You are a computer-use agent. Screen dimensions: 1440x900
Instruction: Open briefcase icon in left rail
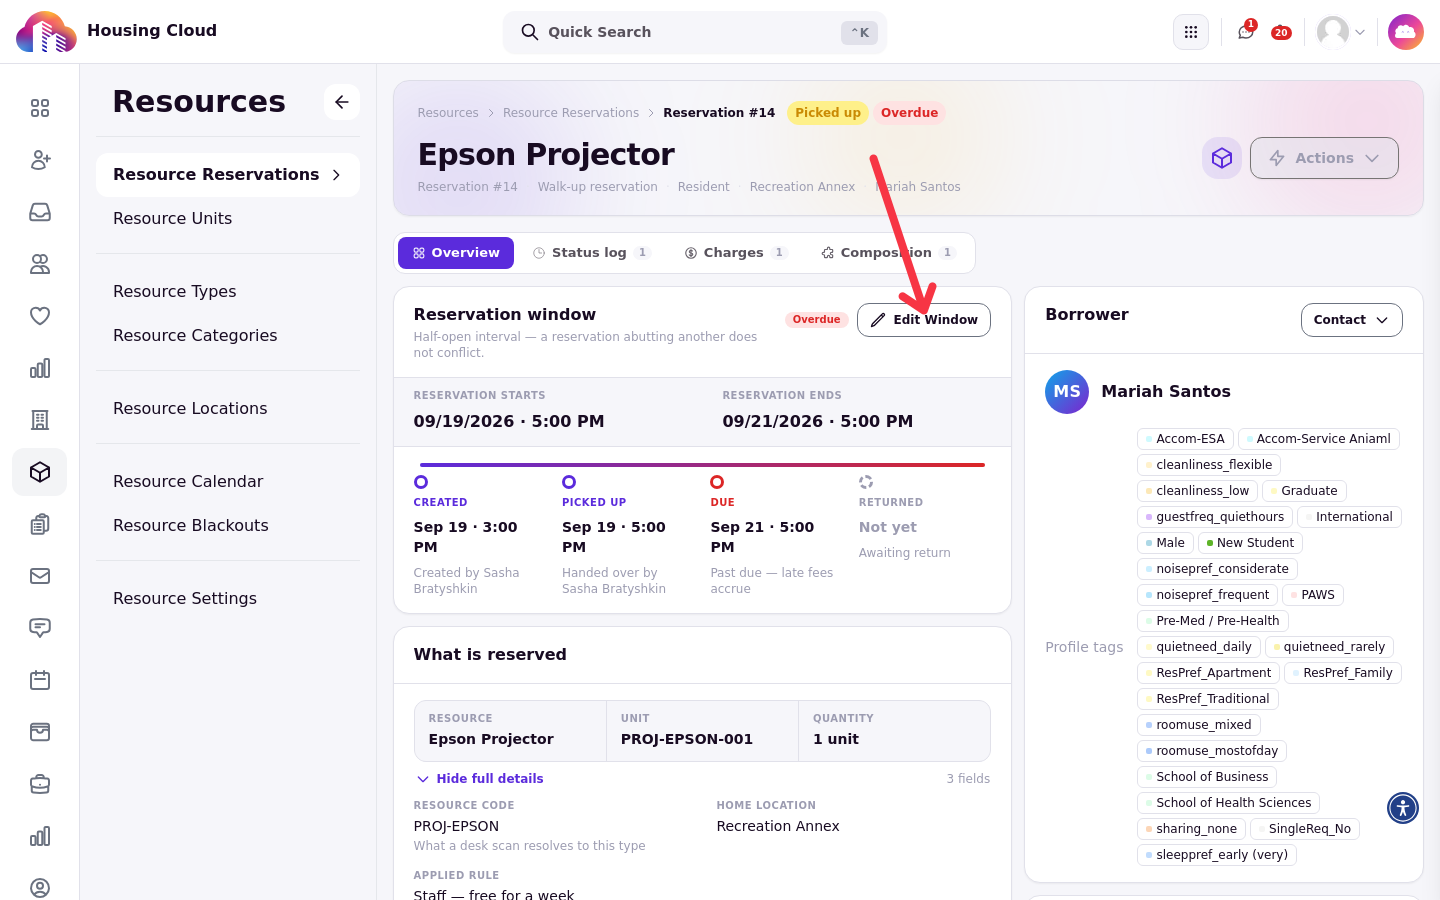[x=40, y=784]
